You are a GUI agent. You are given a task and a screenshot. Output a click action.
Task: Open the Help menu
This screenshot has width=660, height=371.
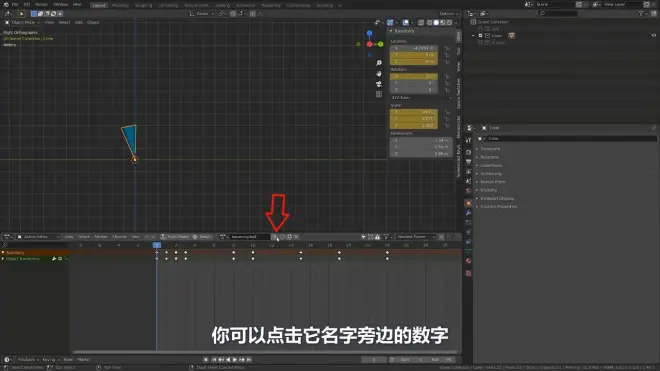(x=77, y=4)
